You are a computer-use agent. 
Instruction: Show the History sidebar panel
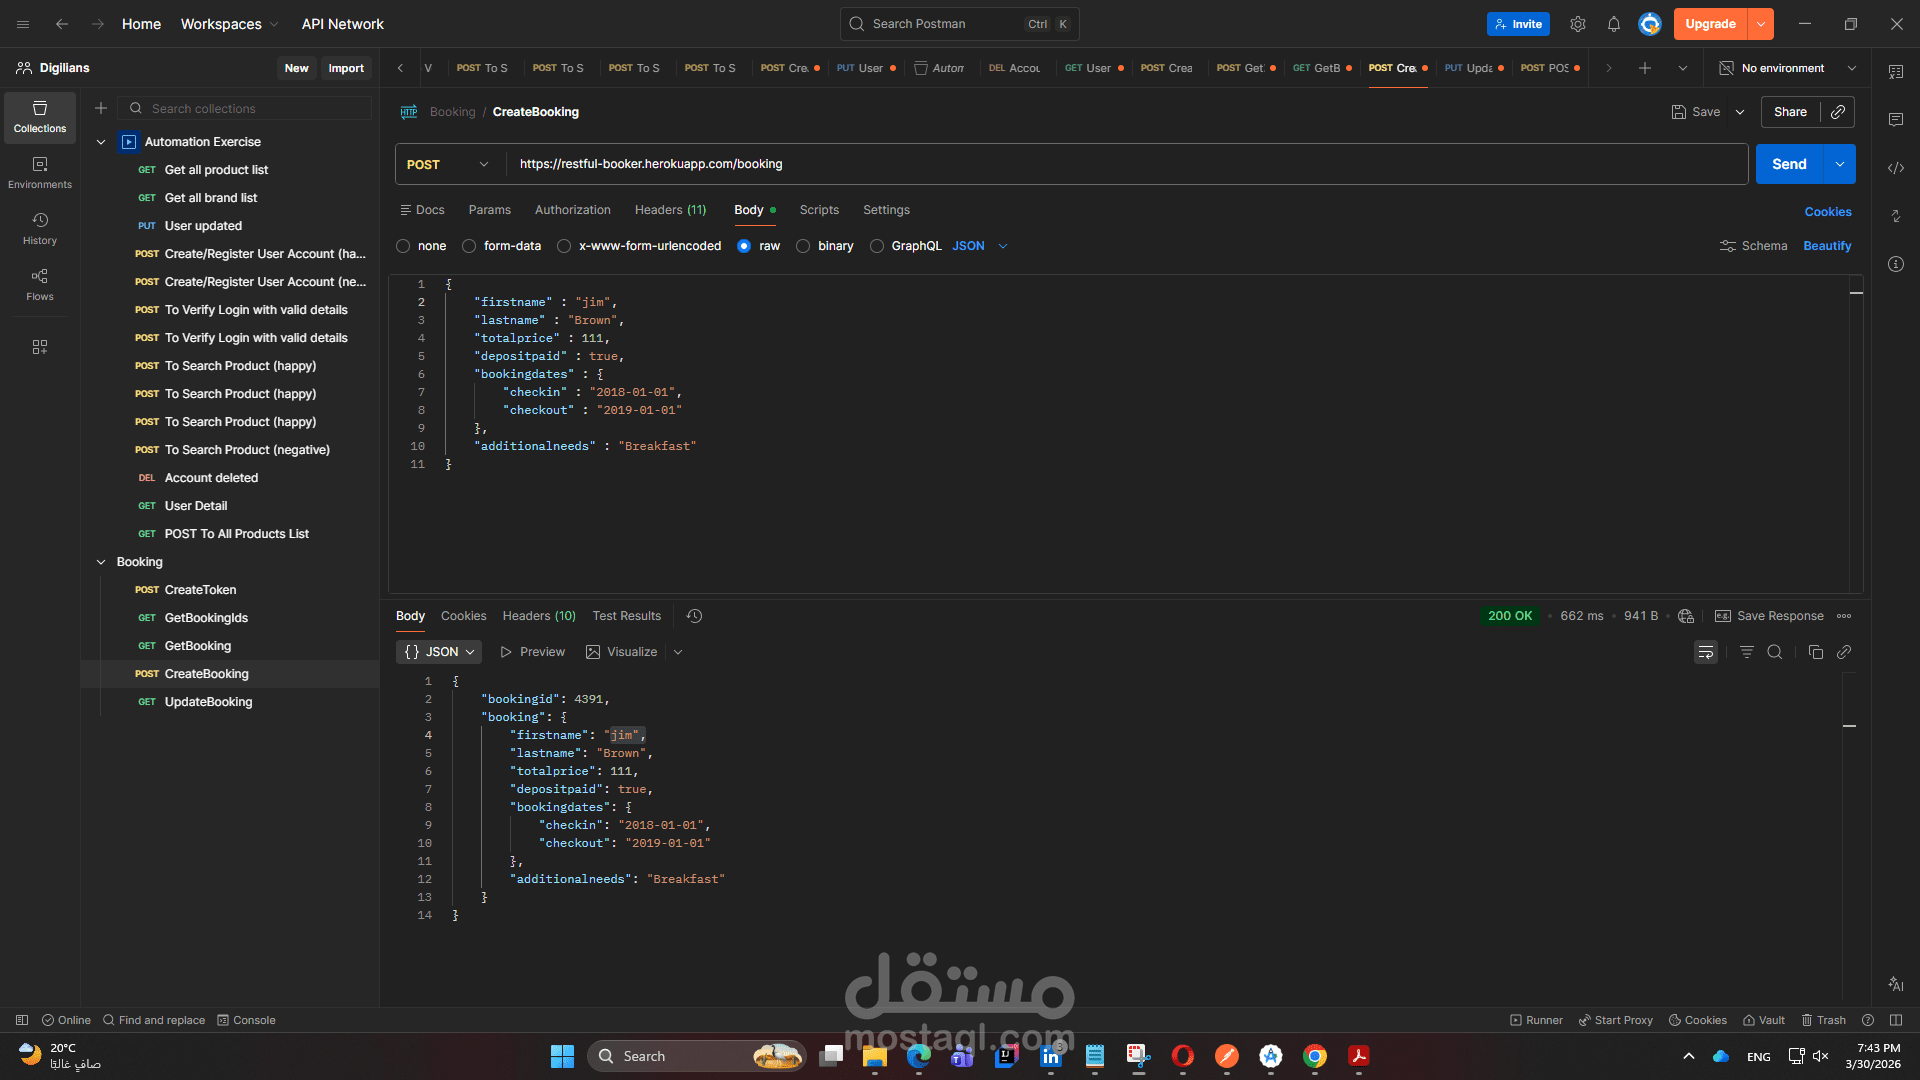coord(39,228)
